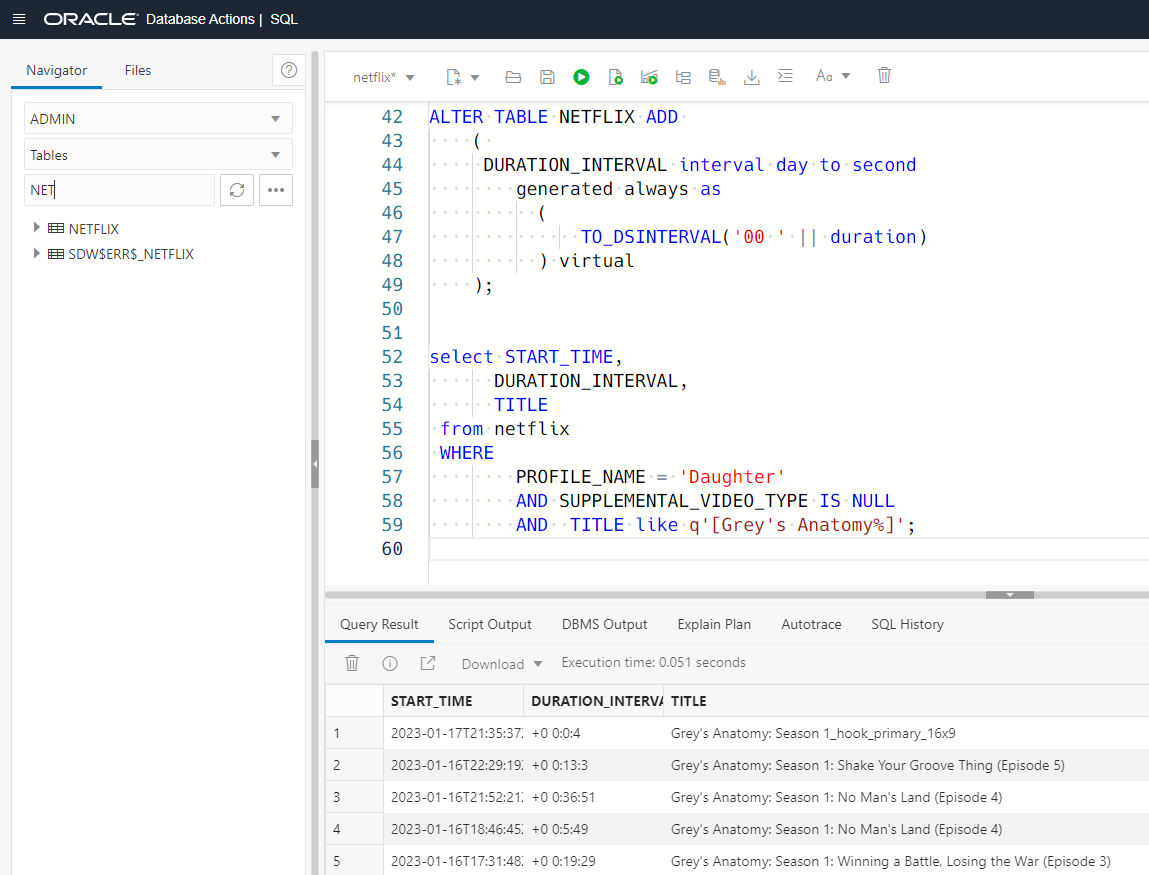Select the DBMS Output tab
This screenshot has width=1149, height=875.
point(605,624)
